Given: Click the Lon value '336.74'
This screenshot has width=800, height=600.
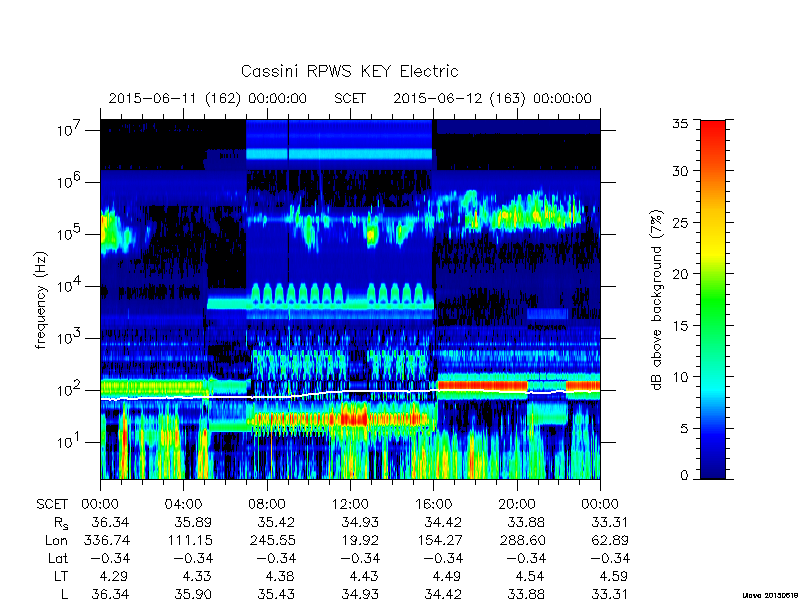Looking at the screenshot, I should click(x=106, y=540).
